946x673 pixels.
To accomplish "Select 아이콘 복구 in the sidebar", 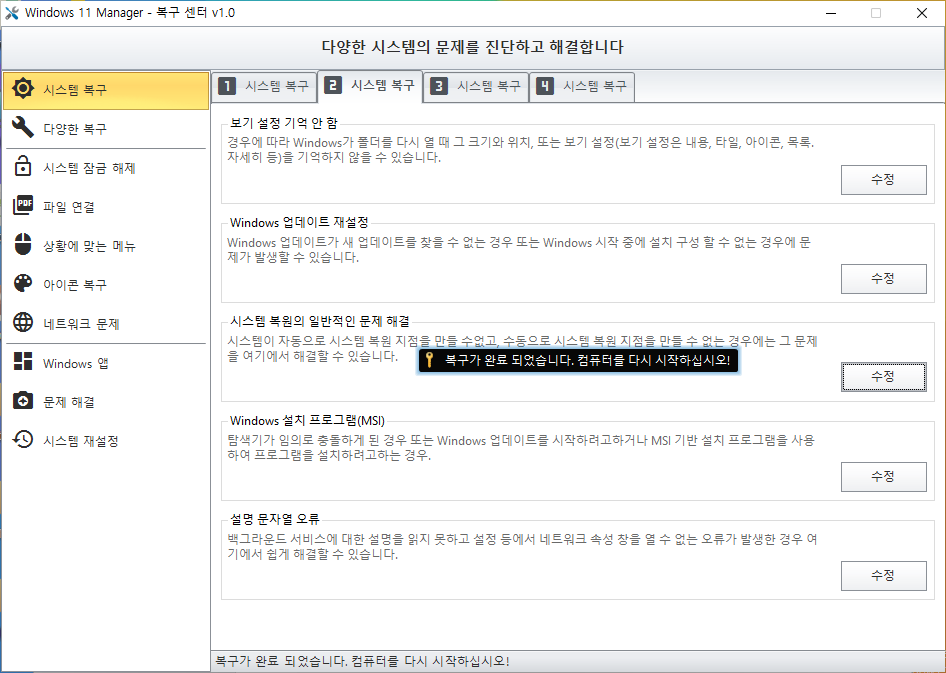I will (106, 284).
